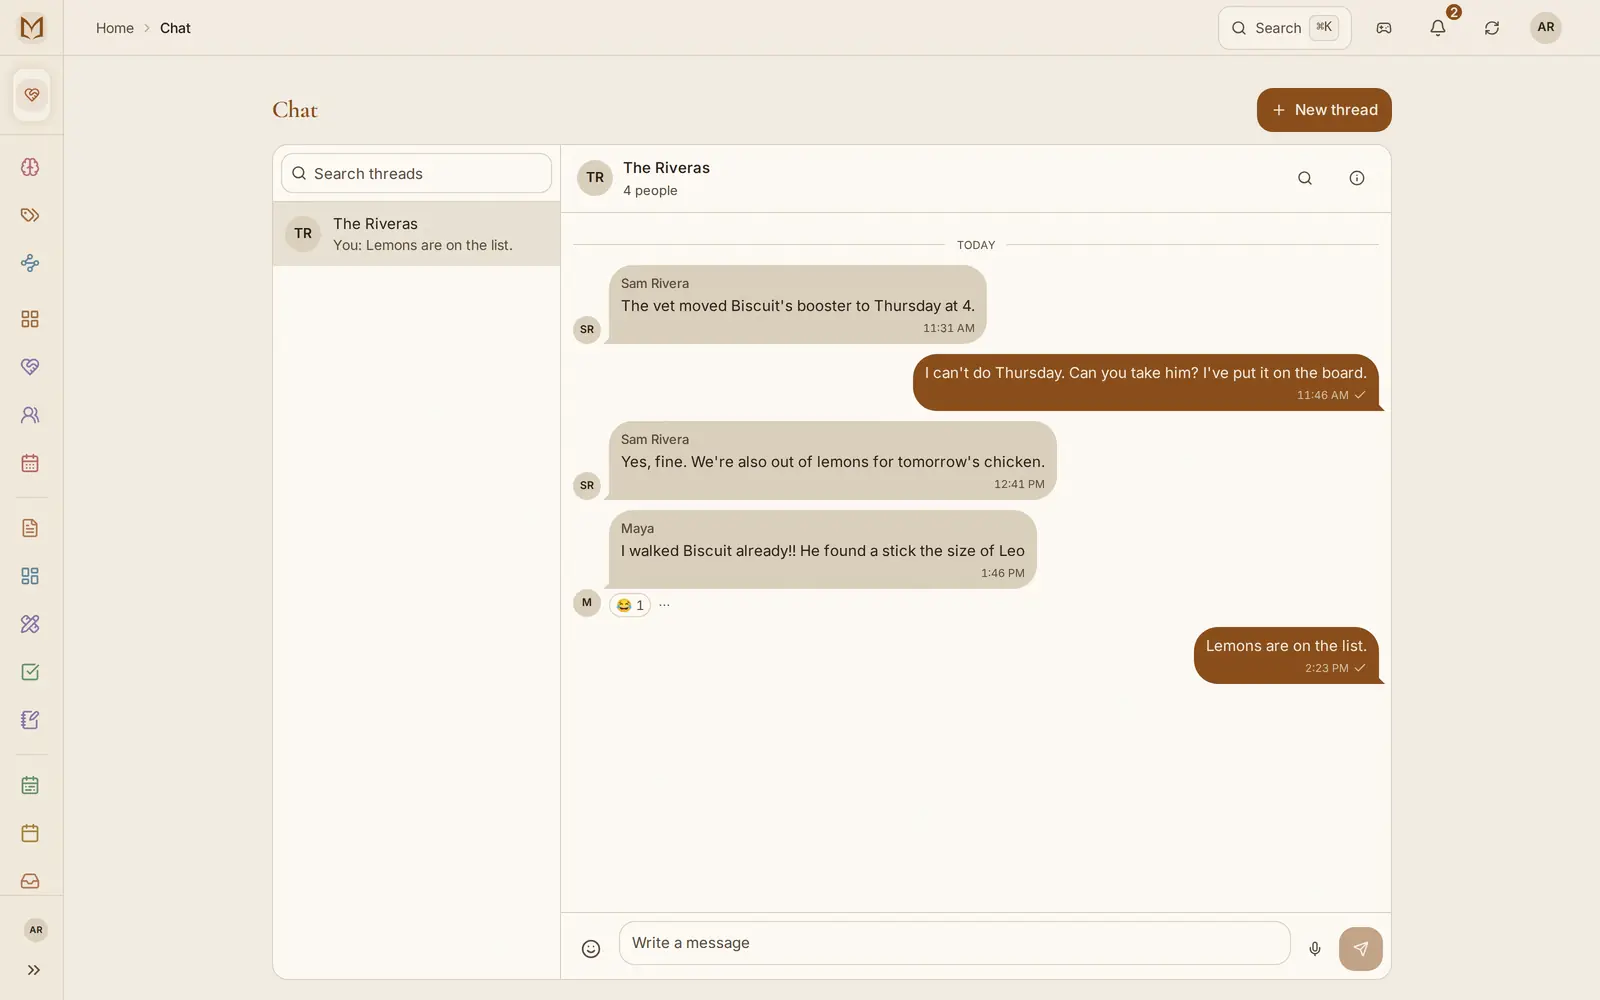Open more options next to Maya's reaction

tap(664, 604)
